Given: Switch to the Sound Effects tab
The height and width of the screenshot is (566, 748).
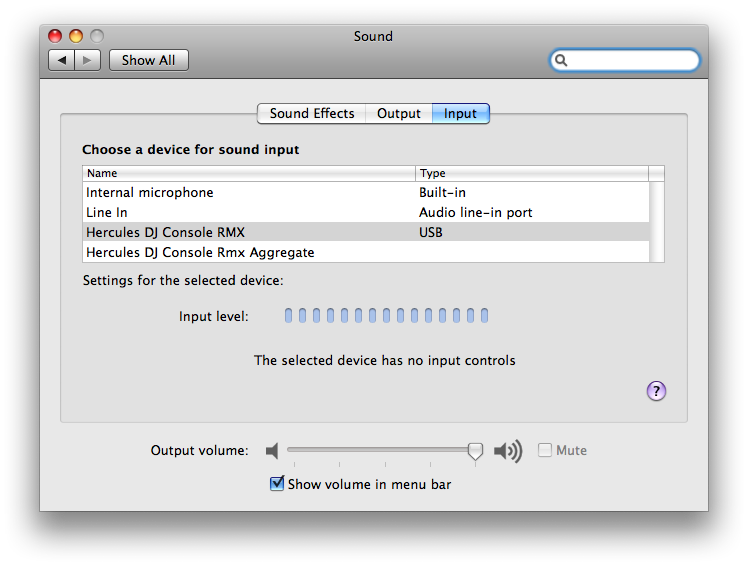Looking at the screenshot, I should [x=312, y=114].
